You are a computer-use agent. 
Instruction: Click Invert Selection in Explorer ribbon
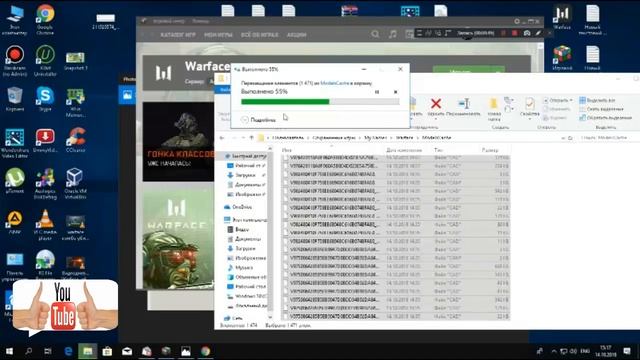point(606,118)
